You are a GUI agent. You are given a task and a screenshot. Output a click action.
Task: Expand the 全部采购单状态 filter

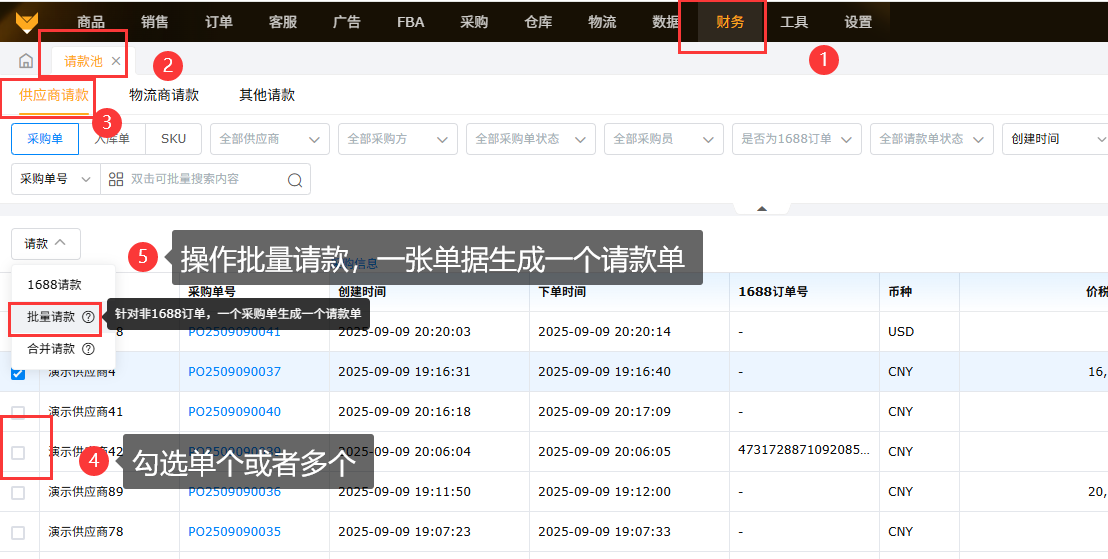tap(530, 139)
